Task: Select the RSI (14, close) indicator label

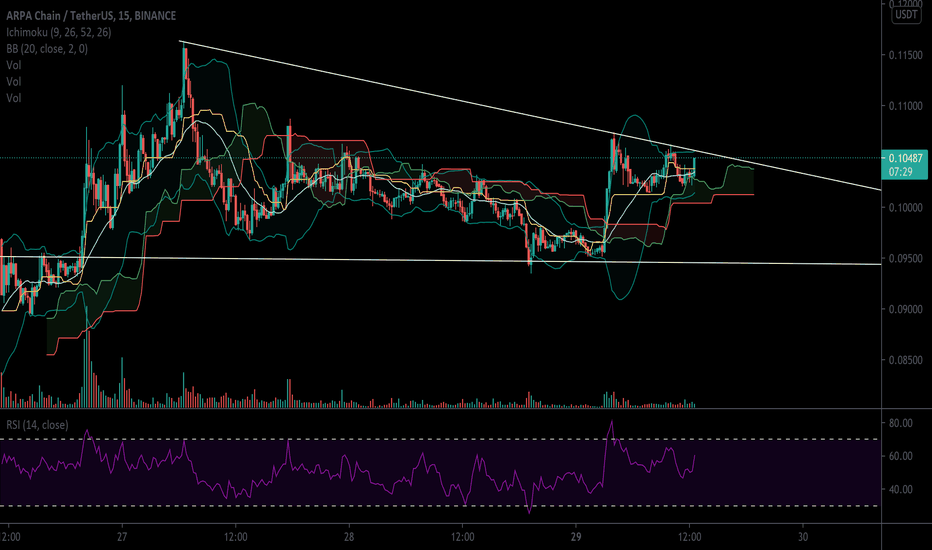Action: pos(37,425)
